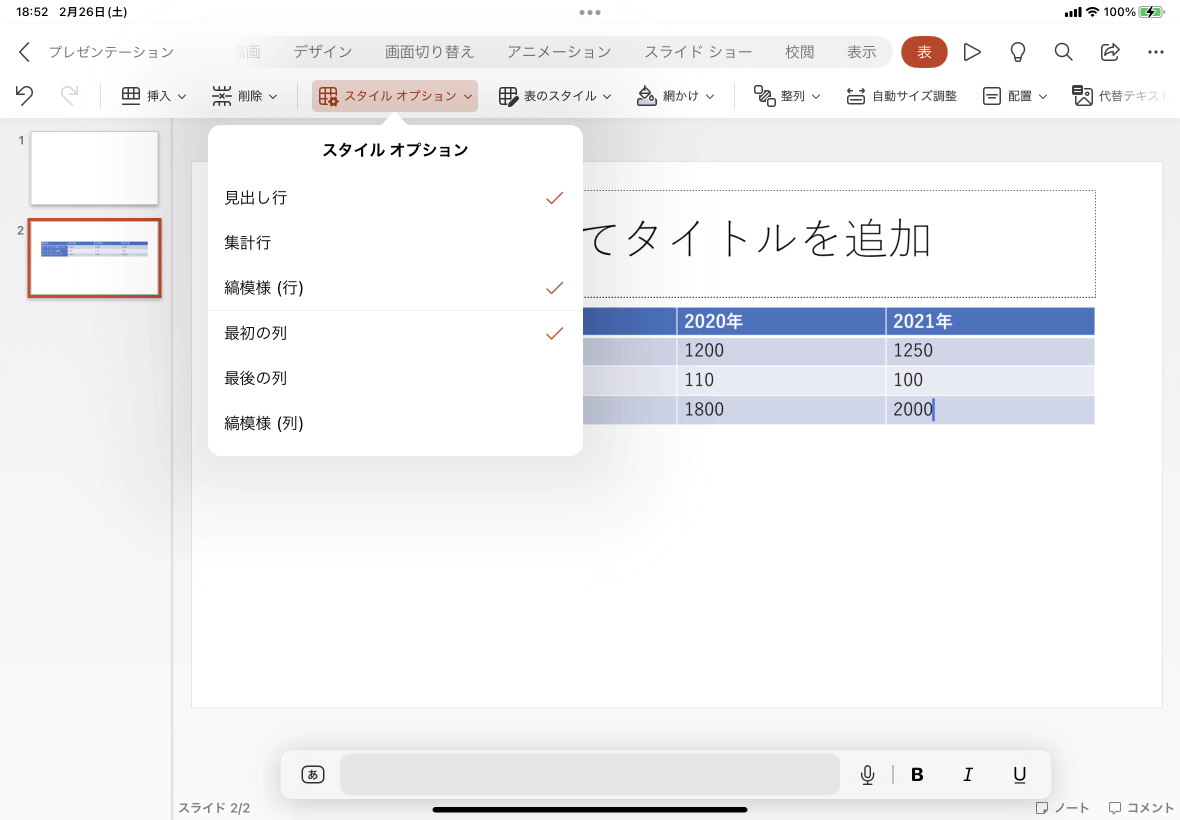The width and height of the screenshot is (1180, 820).
Task: Start slideshow with play icon
Action: coord(972,52)
